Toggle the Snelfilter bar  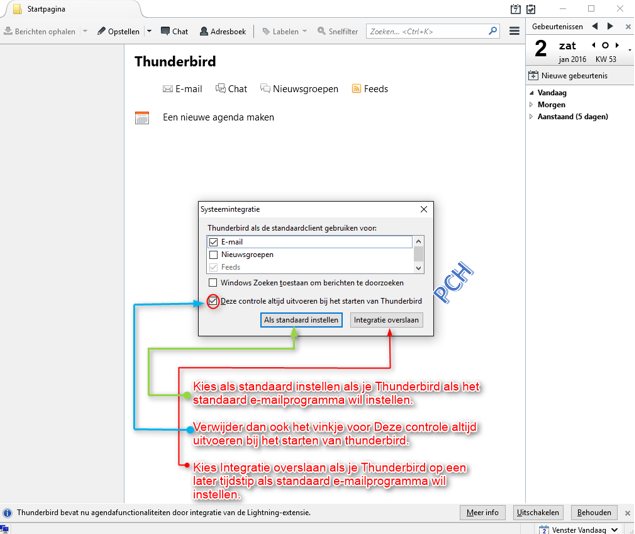(x=338, y=31)
